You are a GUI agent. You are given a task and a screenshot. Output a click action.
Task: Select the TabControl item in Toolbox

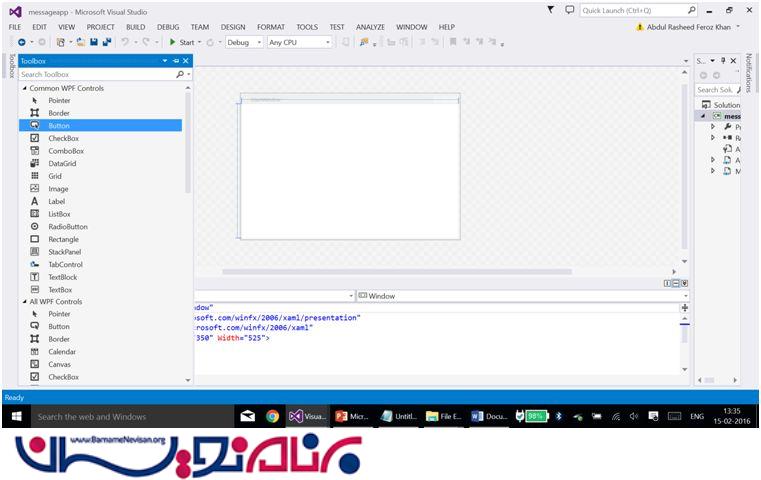(65, 264)
